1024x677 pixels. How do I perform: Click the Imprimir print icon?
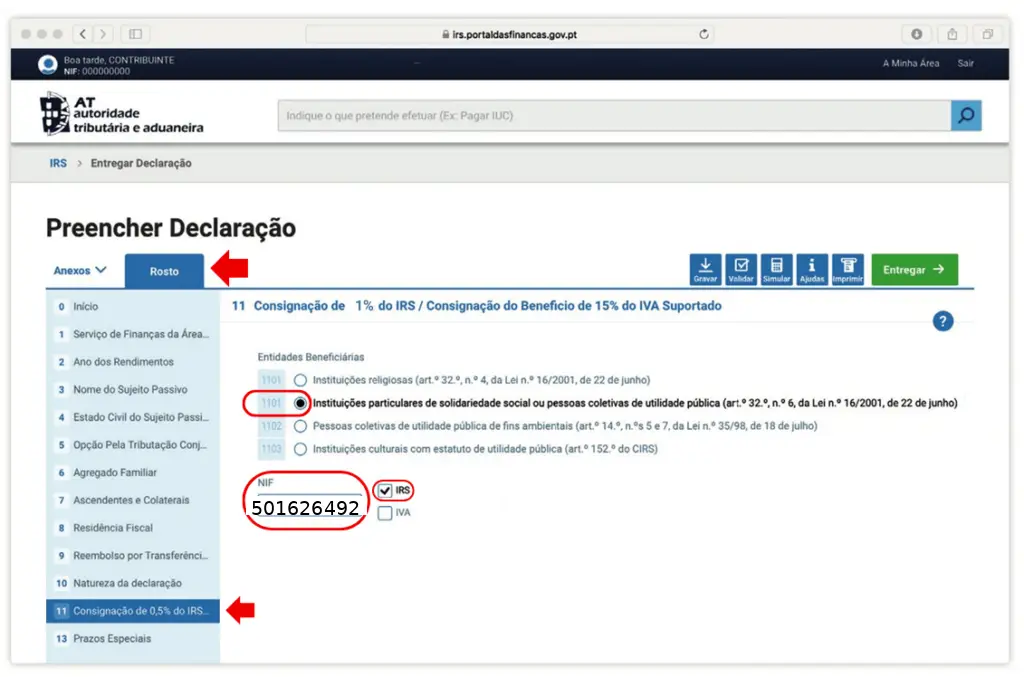coord(847,268)
